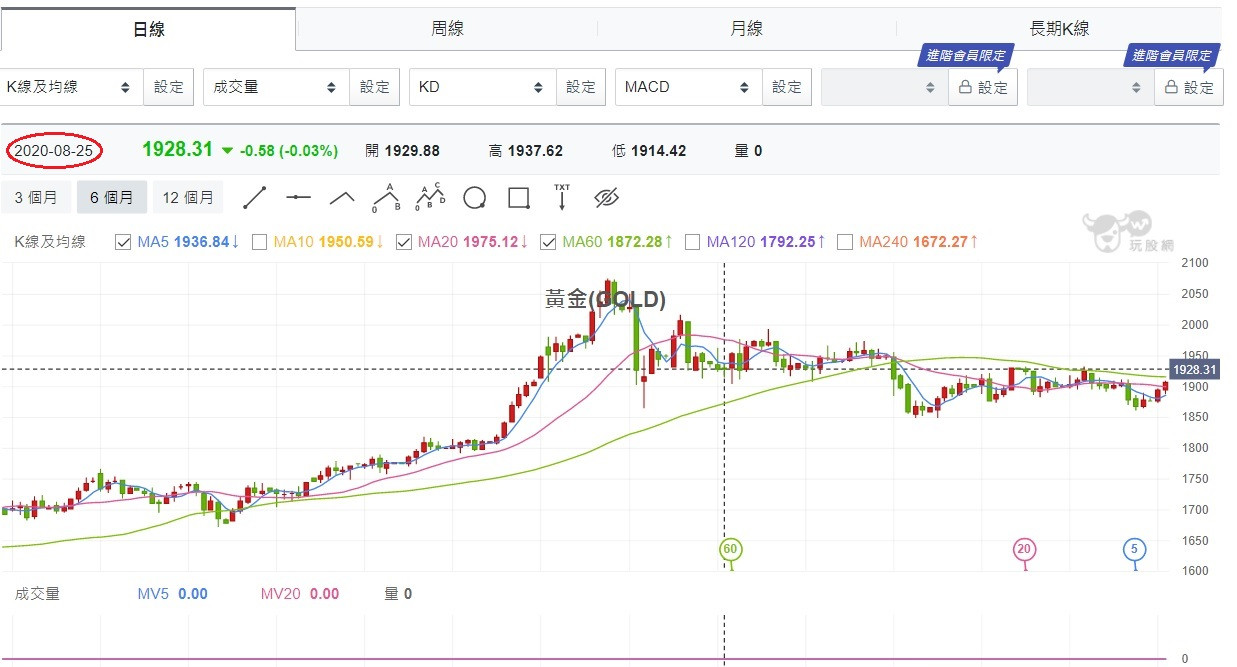Open the K線及均線 dropdown
Viewport: 1237px width, 667px height.
pos(70,87)
